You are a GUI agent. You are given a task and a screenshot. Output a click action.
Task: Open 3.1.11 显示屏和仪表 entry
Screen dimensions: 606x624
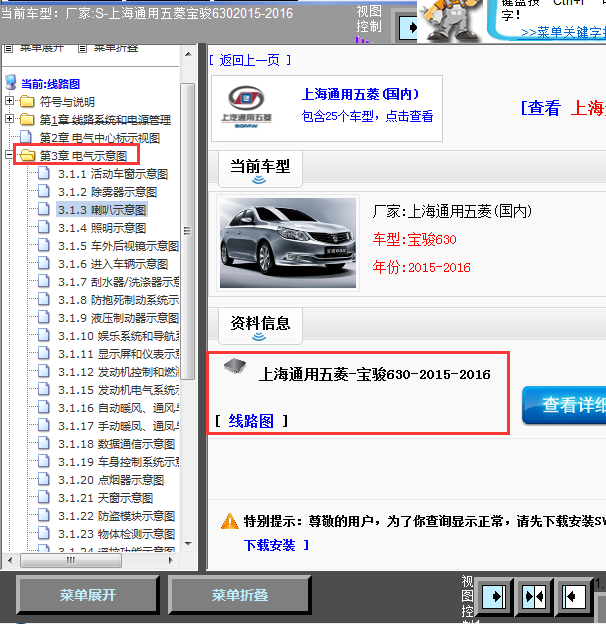(119, 354)
